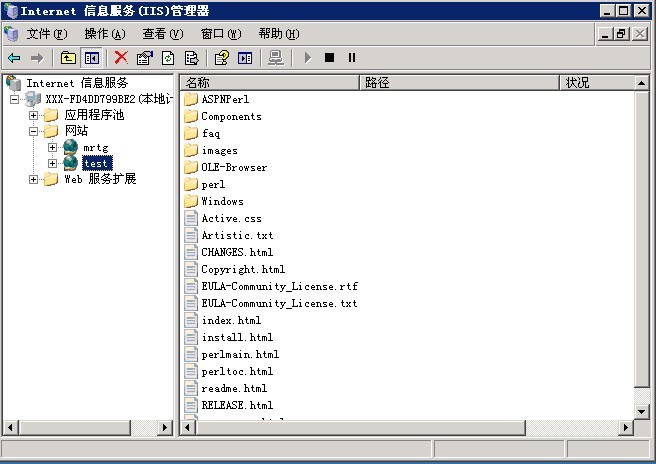Image resolution: width=656 pixels, height=464 pixels.
Task: Select EULA-Community_License.txt file
Action: coord(279,303)
